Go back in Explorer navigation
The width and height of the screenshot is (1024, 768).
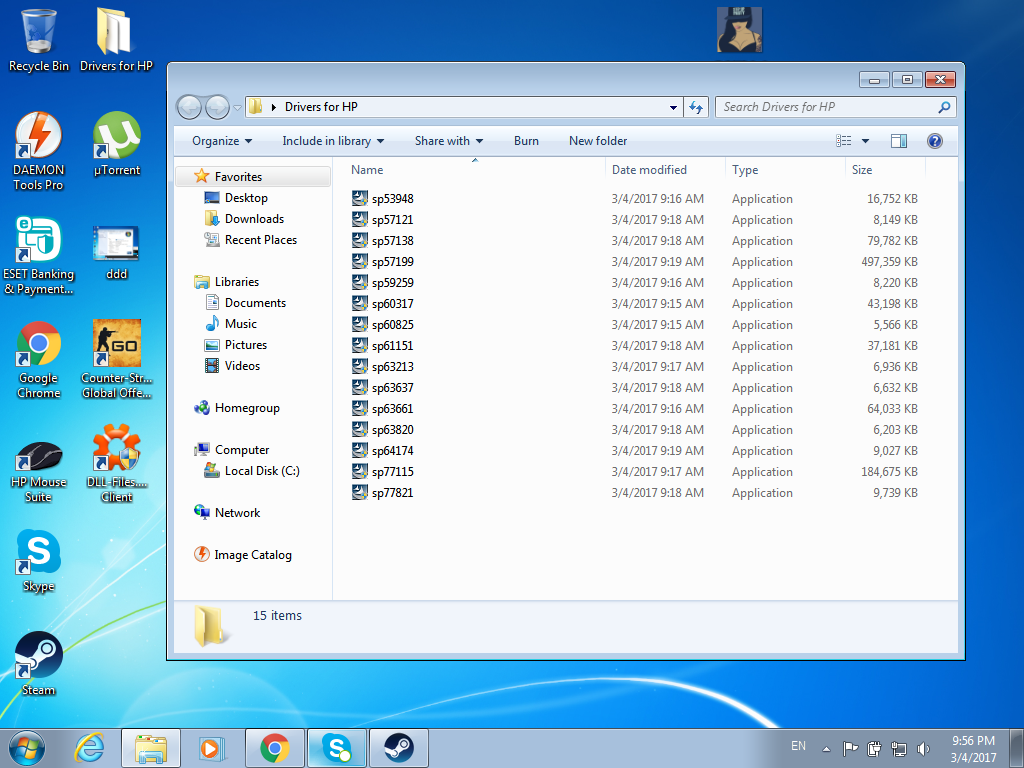(189, 107)
